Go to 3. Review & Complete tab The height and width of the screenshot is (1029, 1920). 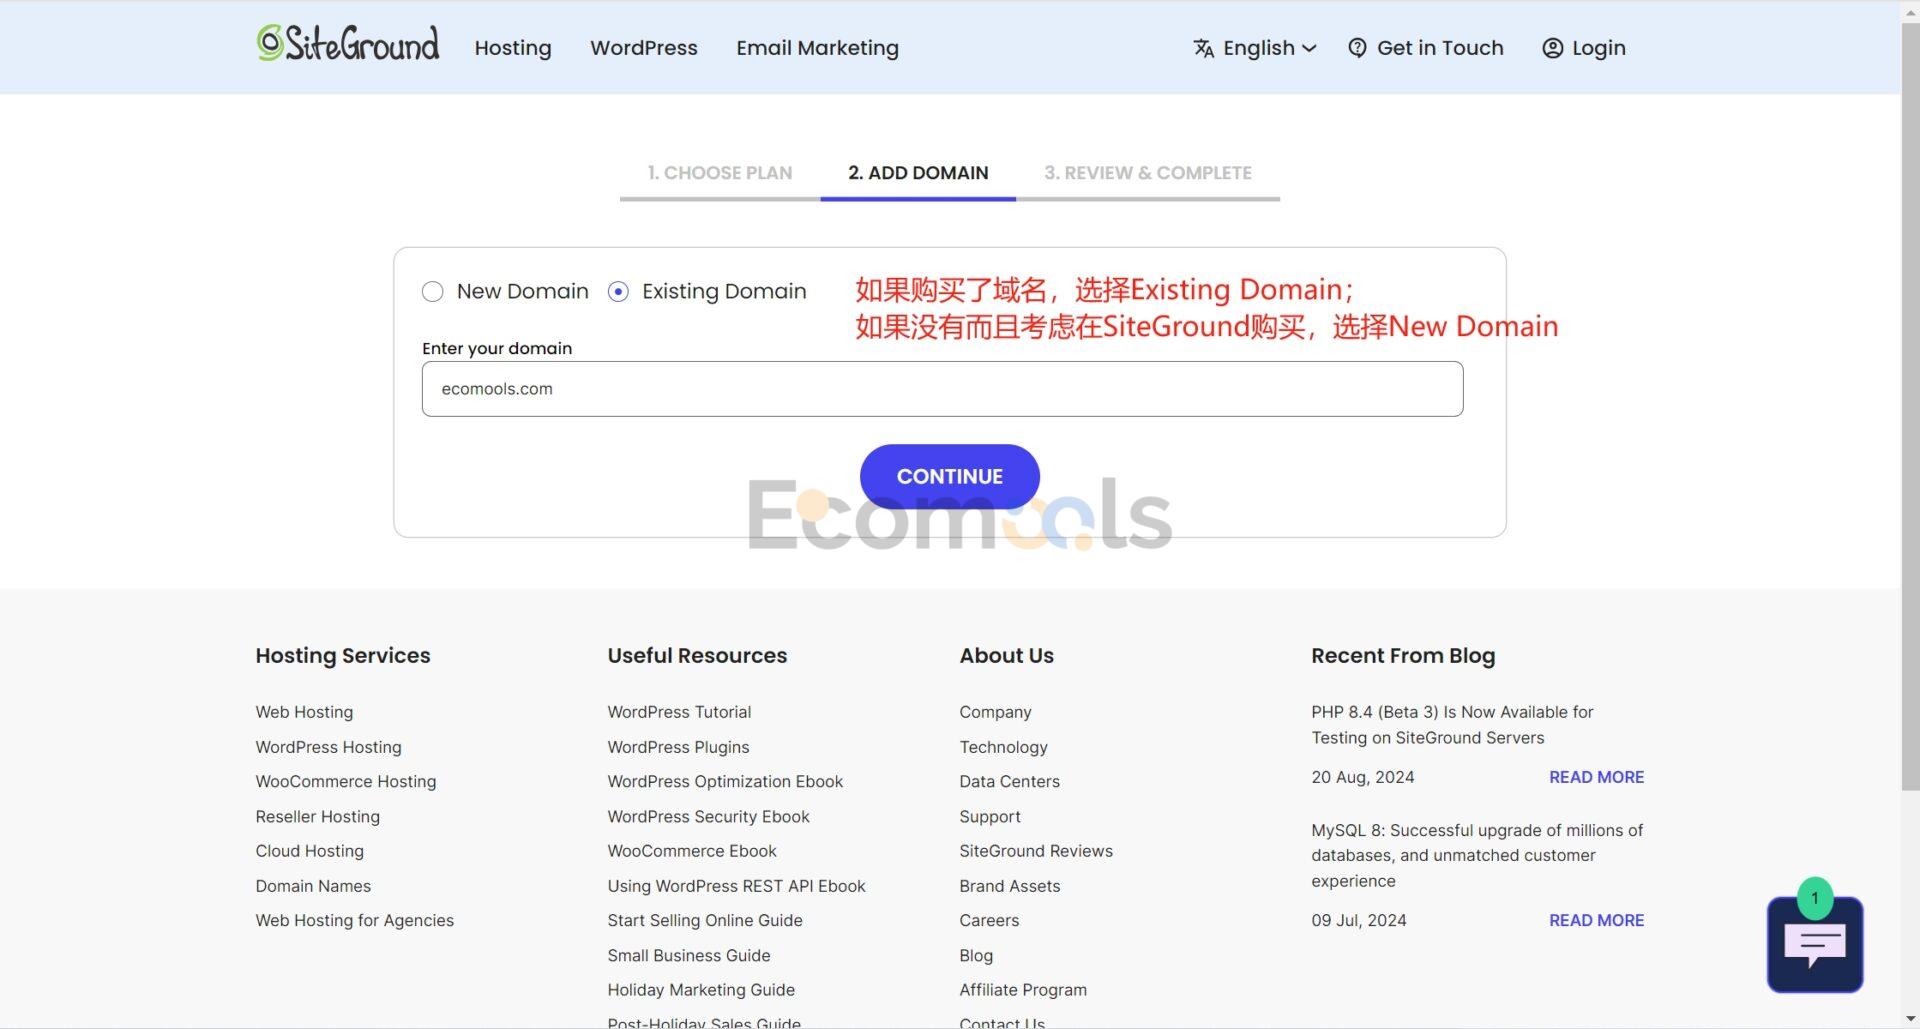click(1148, 173)
